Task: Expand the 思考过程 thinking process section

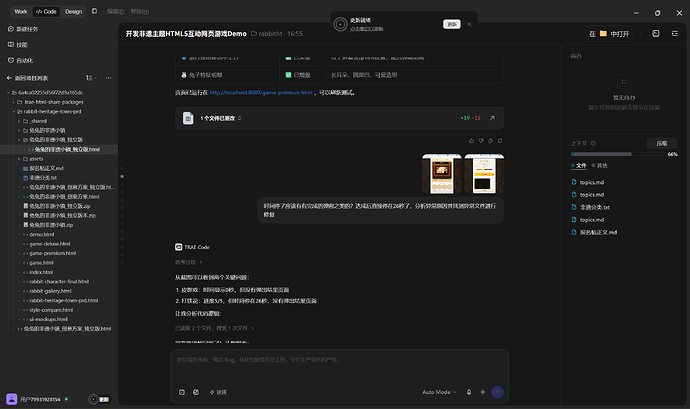Action: click(x=188, y=262)
